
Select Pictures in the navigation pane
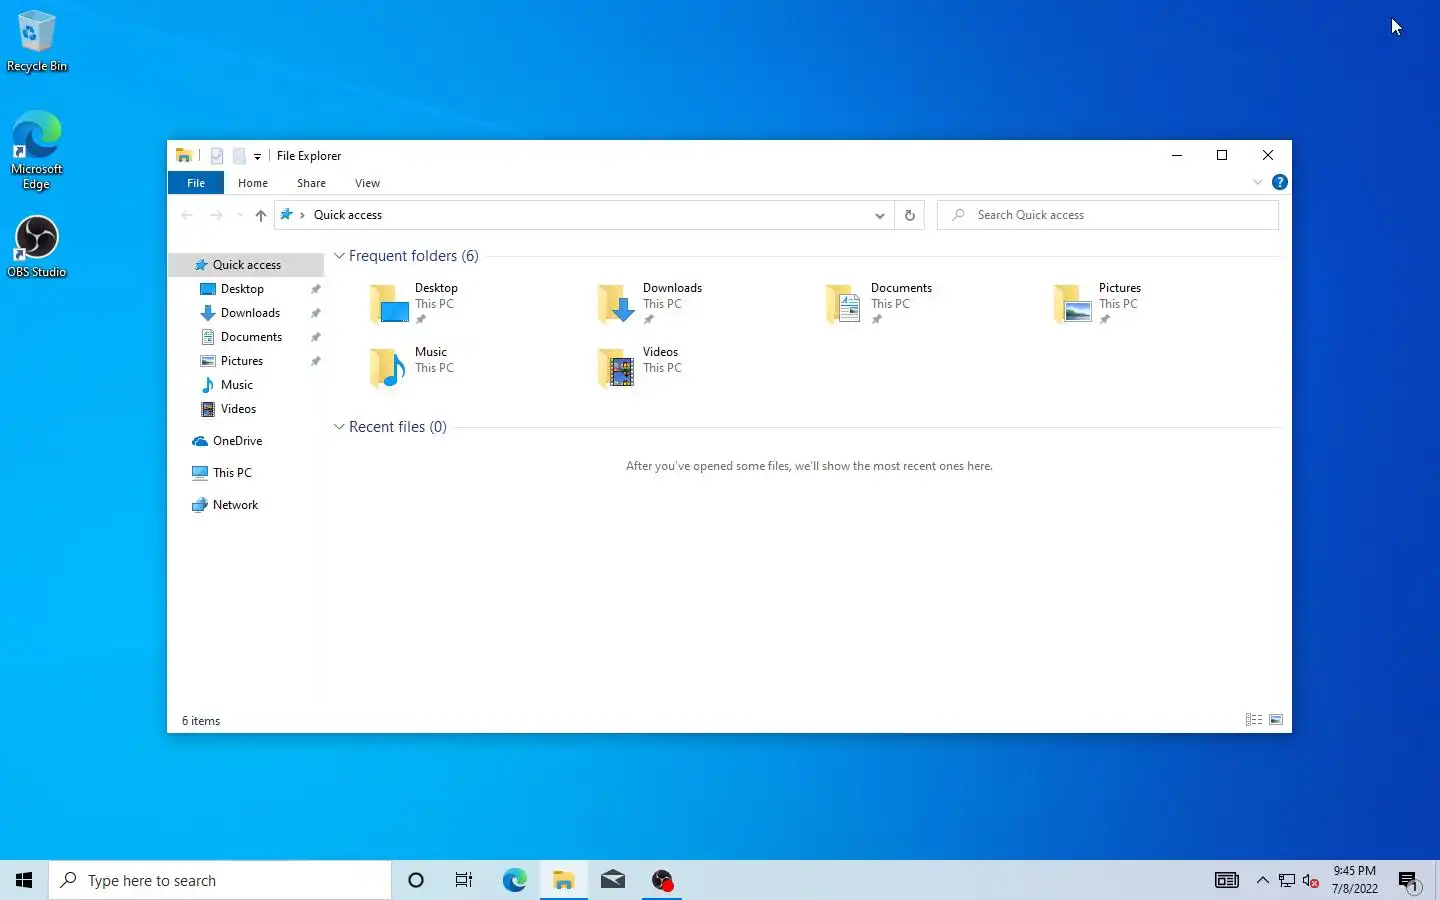[x=242, y=361]
